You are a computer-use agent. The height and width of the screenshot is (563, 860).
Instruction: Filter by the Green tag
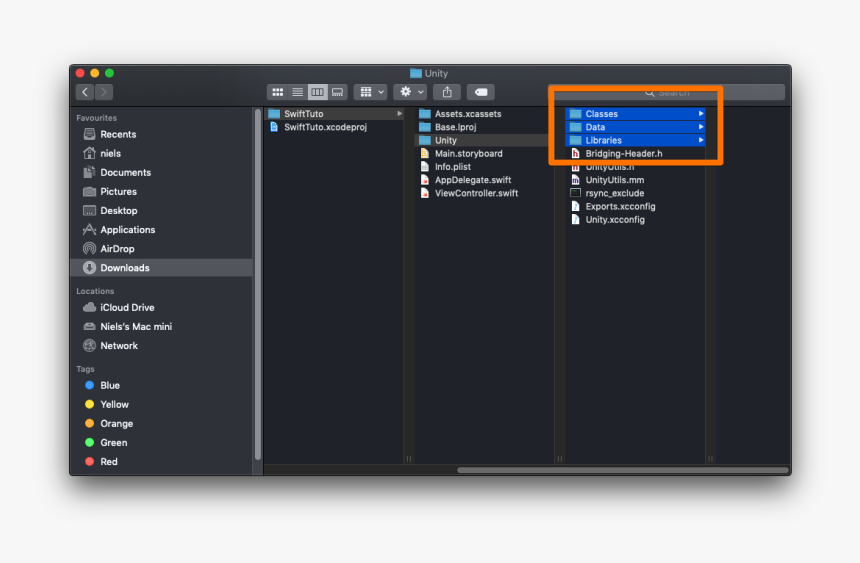click(x=162, y=443)
